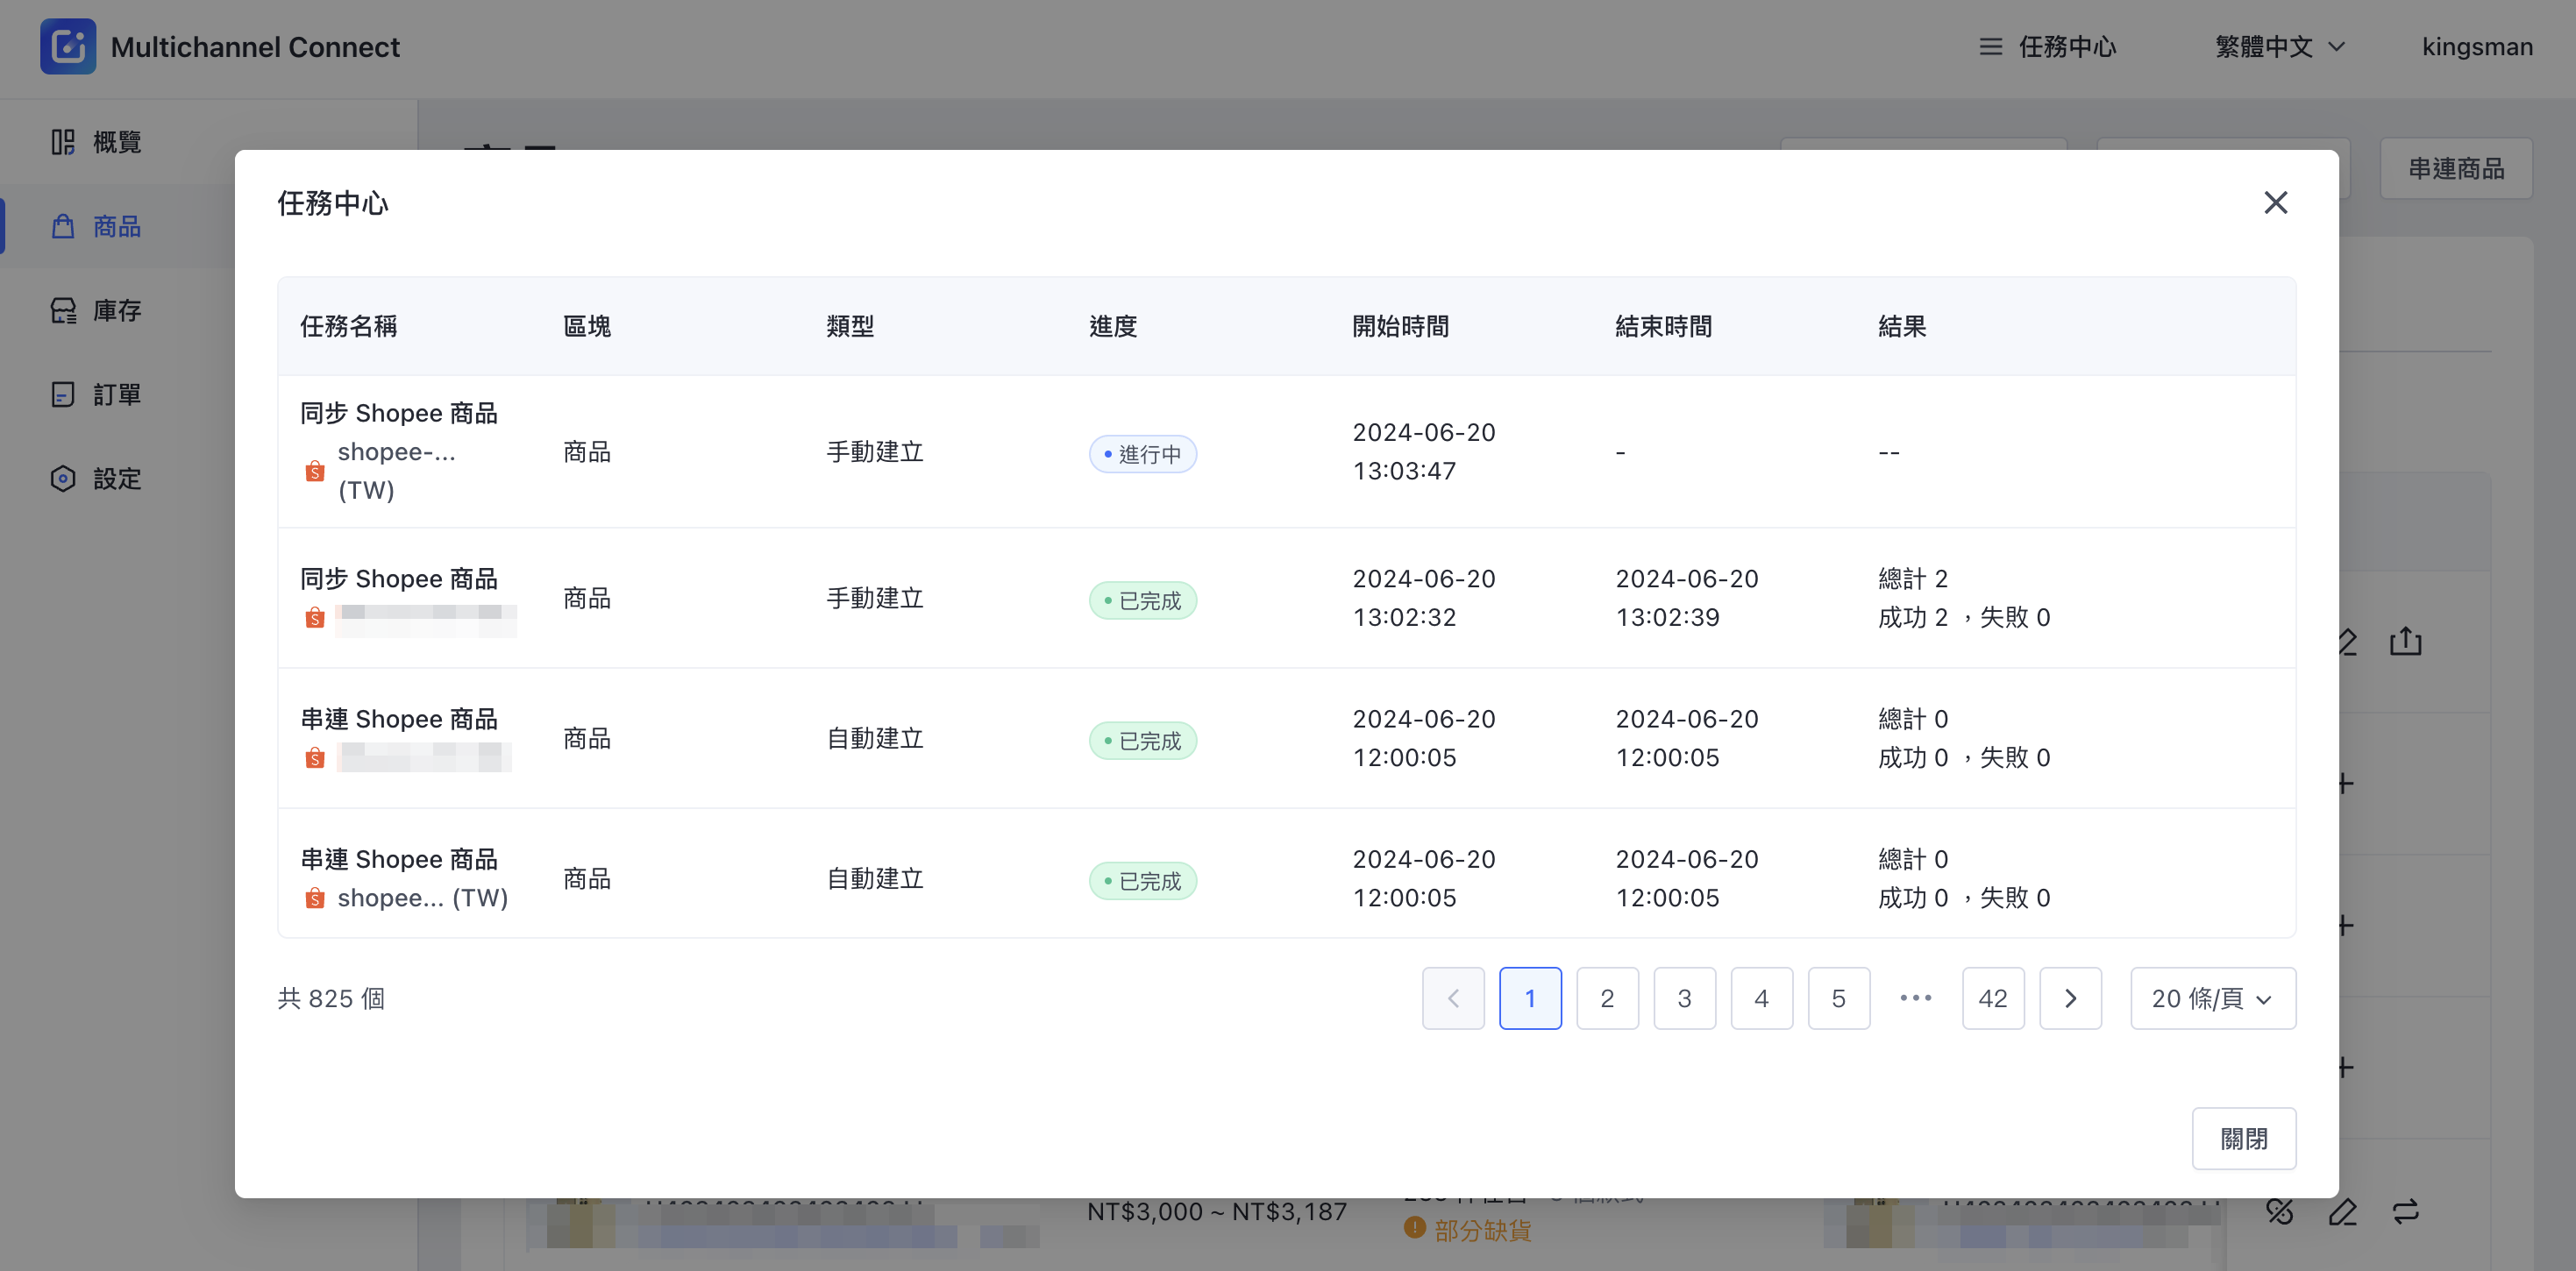The width and height of the screenshot is (2576, 1271).
Task: Click the pagination ellipsis to skip pages
Action: tap(1915, 997)
